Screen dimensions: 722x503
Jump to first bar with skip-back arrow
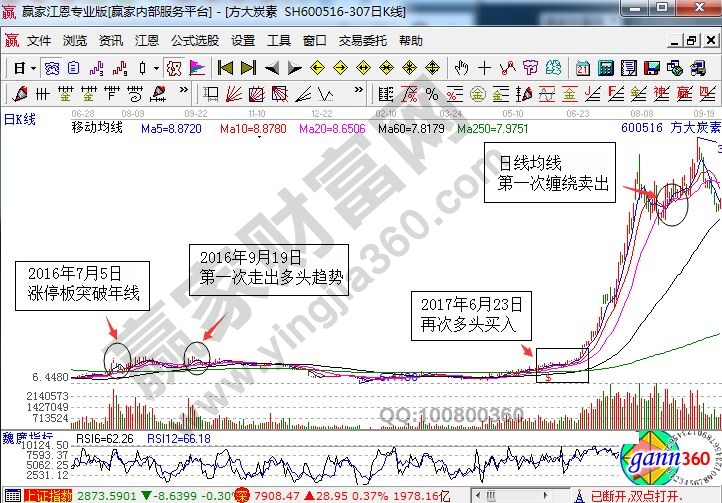coord(225,68)
